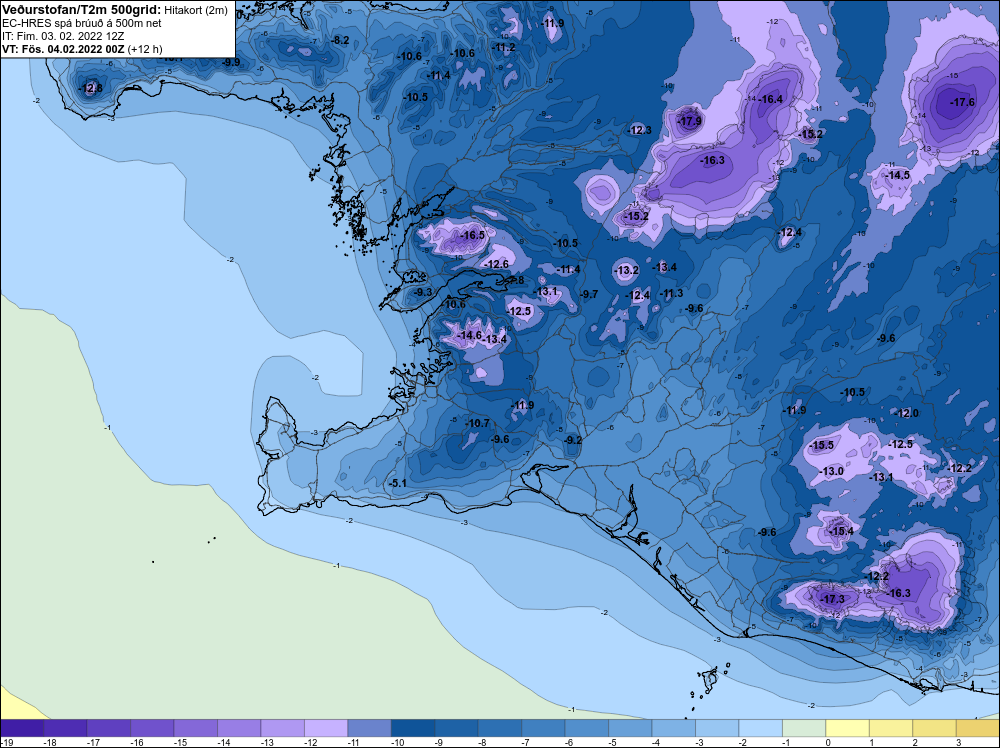This screenshot has width=1000, height=748.
Task: Click the legend swatch between -15 and -14
Action: click(196, 728)
